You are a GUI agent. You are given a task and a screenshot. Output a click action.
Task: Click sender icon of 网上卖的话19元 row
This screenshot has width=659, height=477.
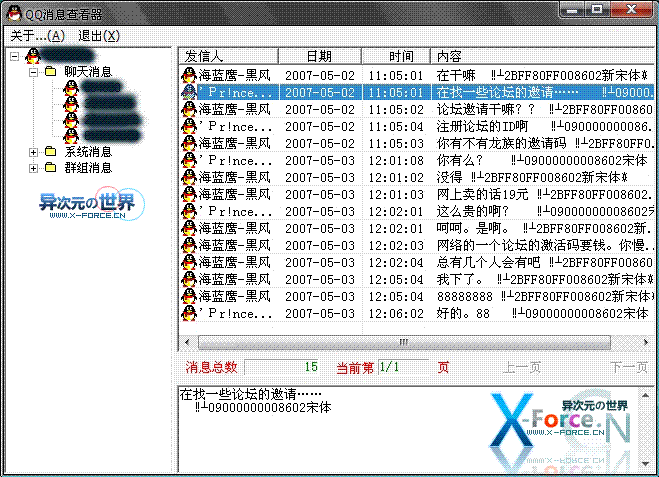click(189, 194)
